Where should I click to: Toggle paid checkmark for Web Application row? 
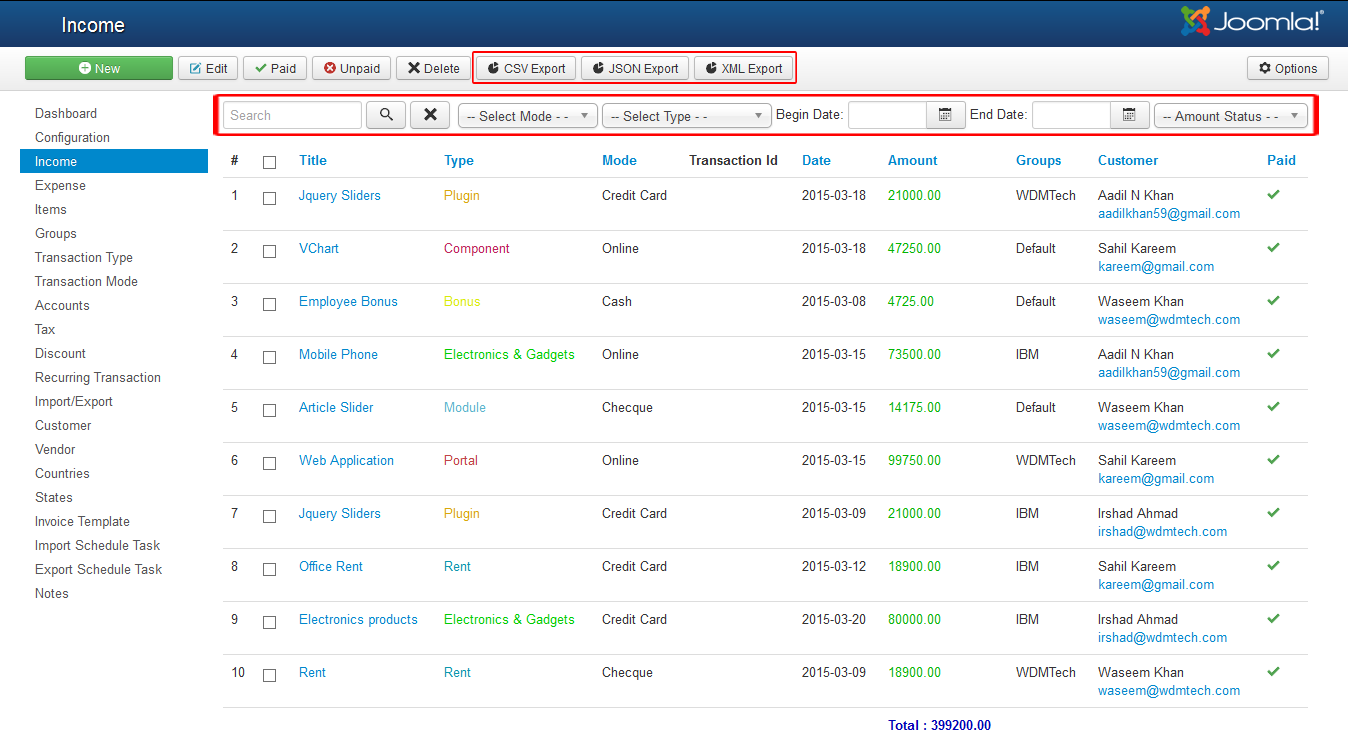[x=1273, y=459]
